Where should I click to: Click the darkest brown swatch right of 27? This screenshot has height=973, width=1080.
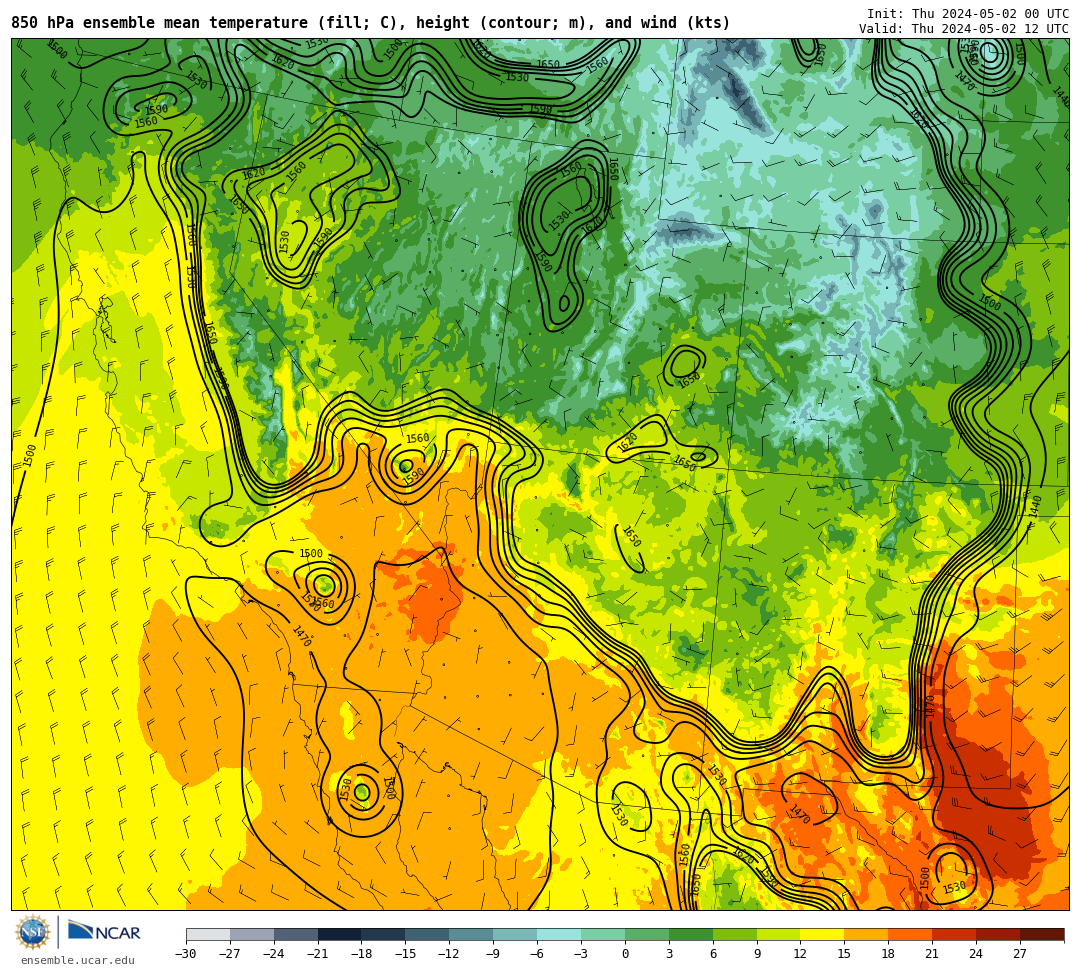(1041, 934)
